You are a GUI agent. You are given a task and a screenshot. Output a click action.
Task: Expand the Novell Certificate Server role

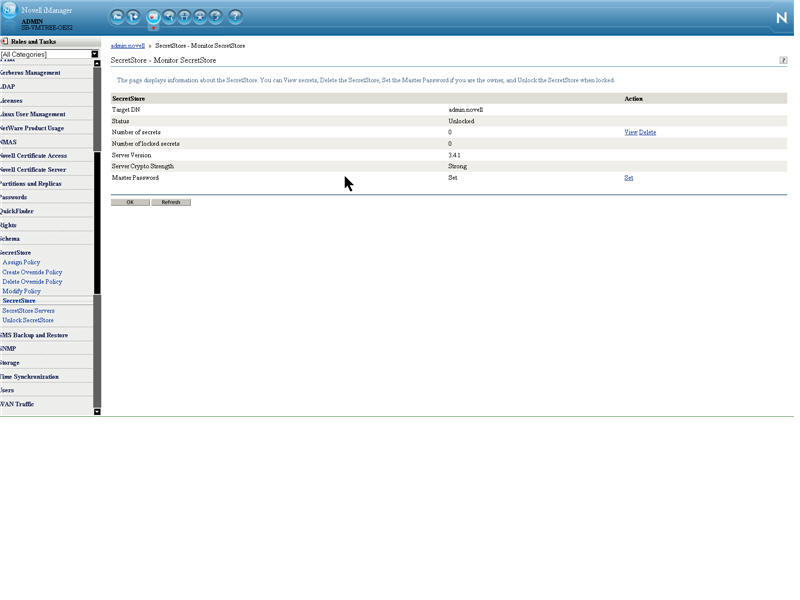pyautogui.click(x=33, y=169)
